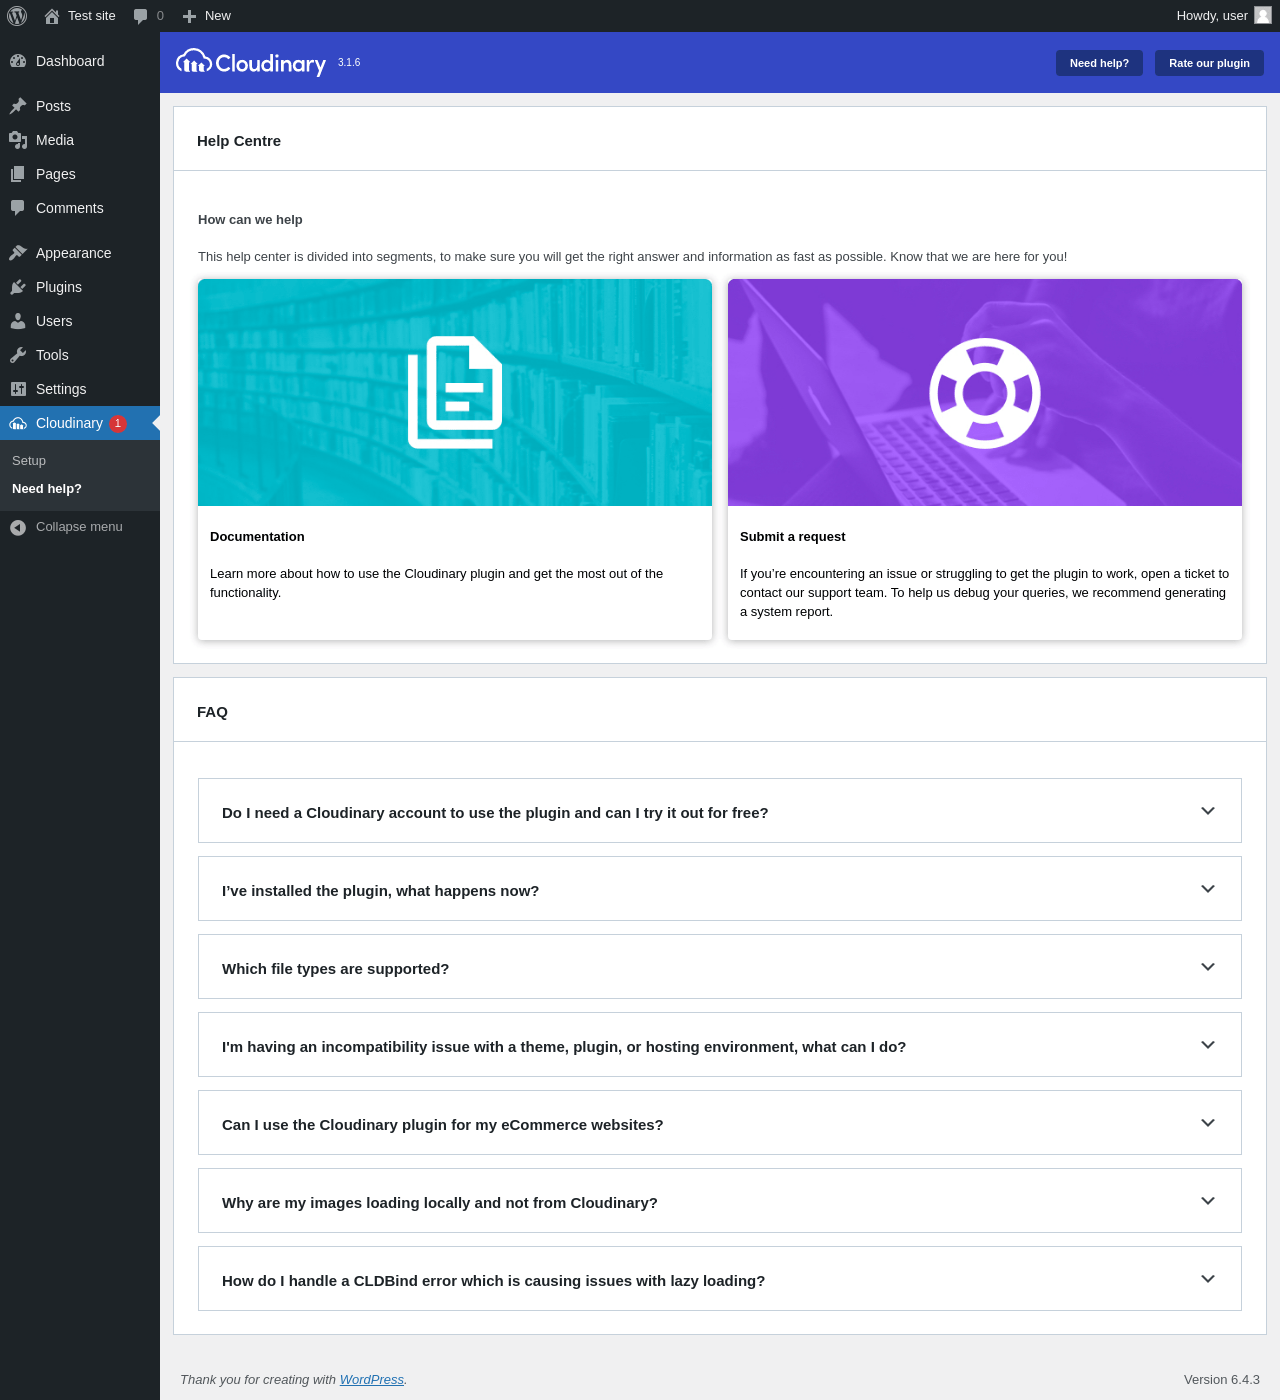The width and height of the screenshot is (1280, 1400).
Task: Click the 'Rate our plugin' button
Action: 1209,63
